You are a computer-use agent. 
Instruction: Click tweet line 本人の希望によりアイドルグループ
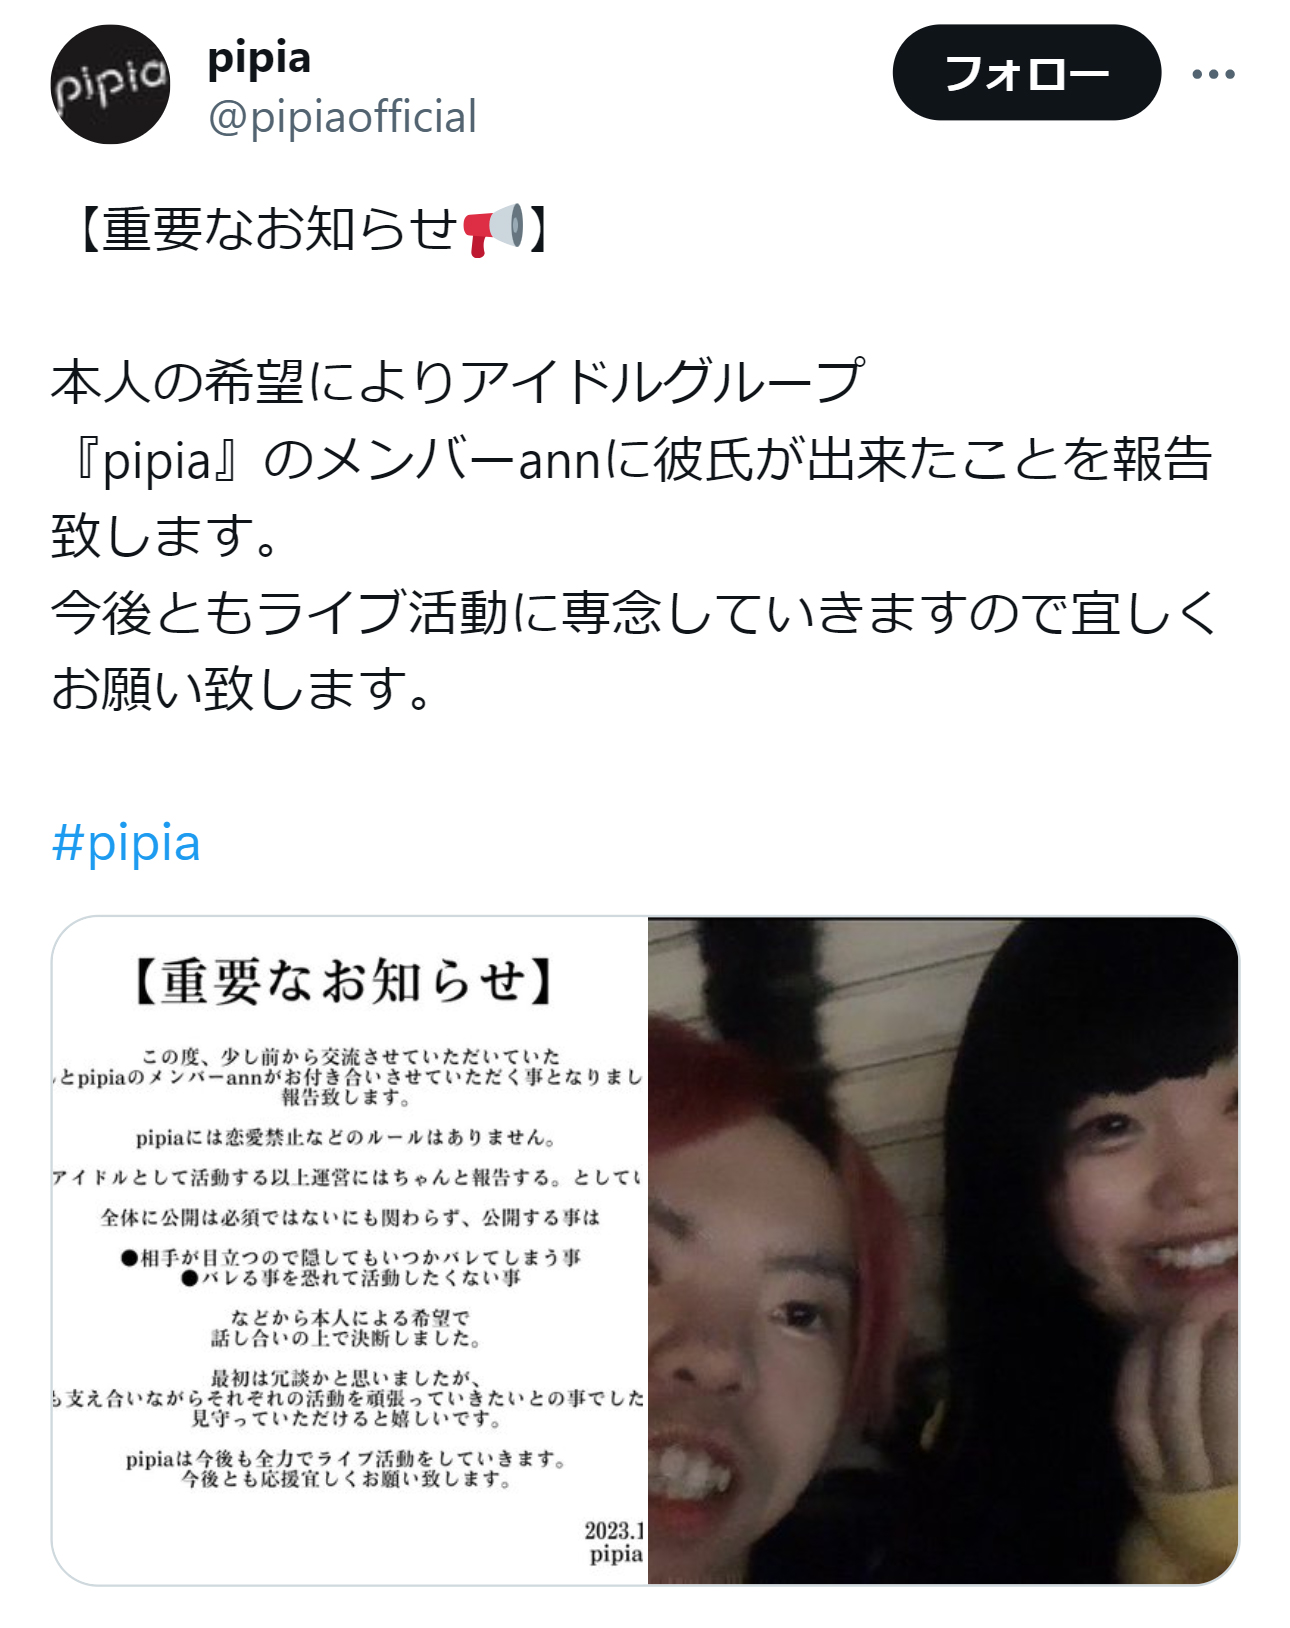point(458,382)
